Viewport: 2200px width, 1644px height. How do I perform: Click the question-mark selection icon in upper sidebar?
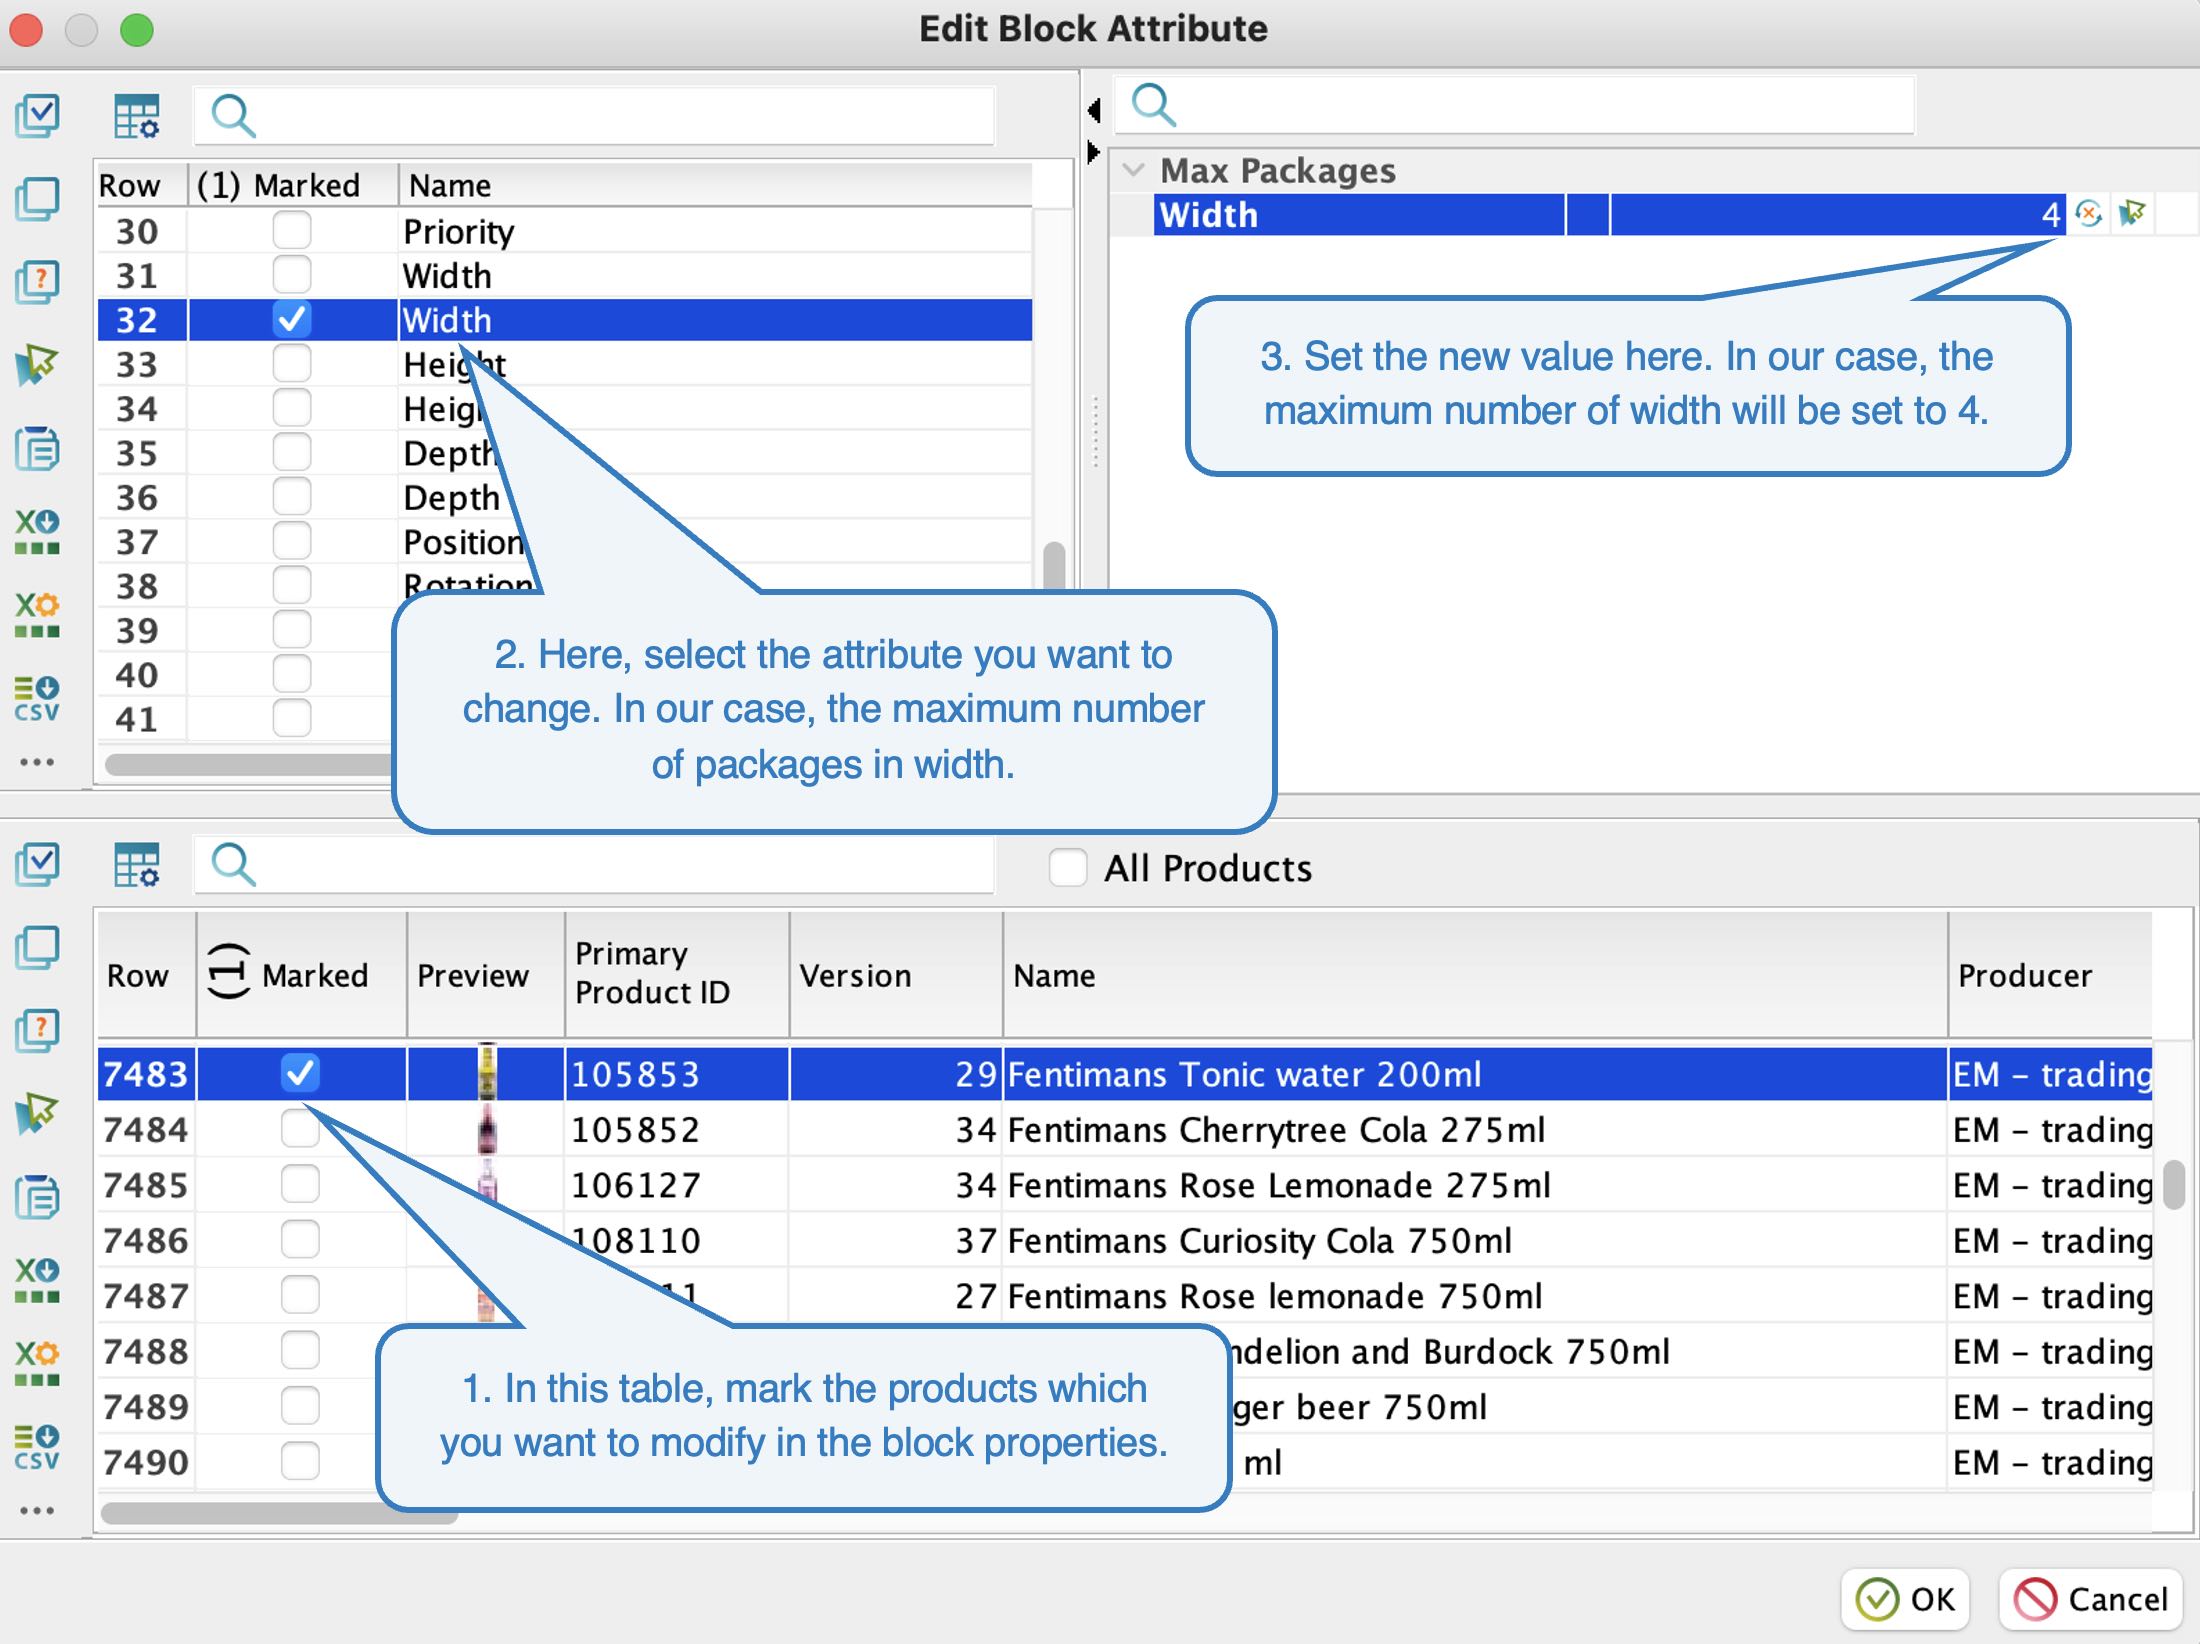(37, 282)
